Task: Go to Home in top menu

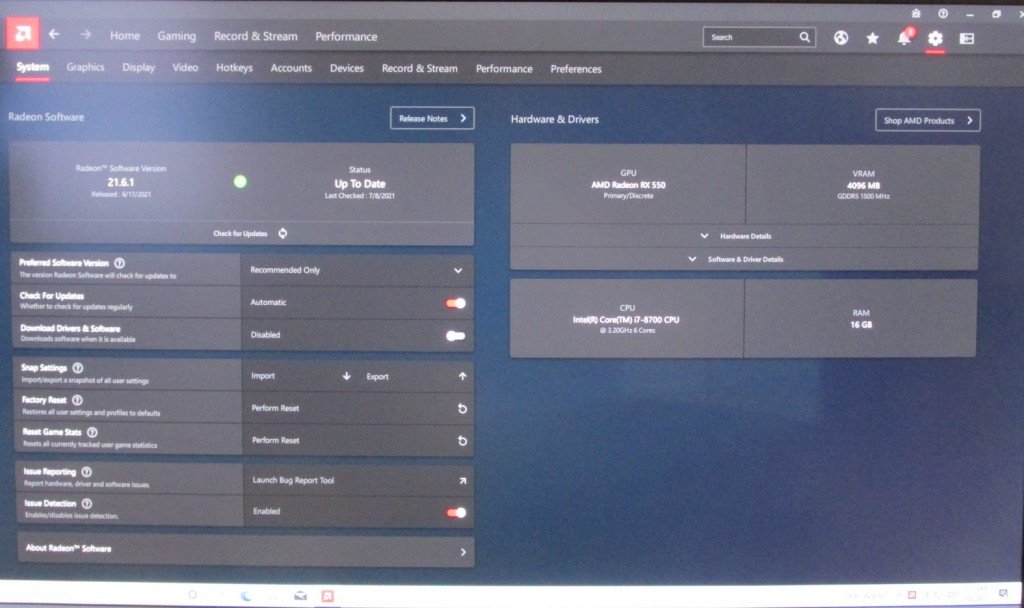Action: point(125,36)
